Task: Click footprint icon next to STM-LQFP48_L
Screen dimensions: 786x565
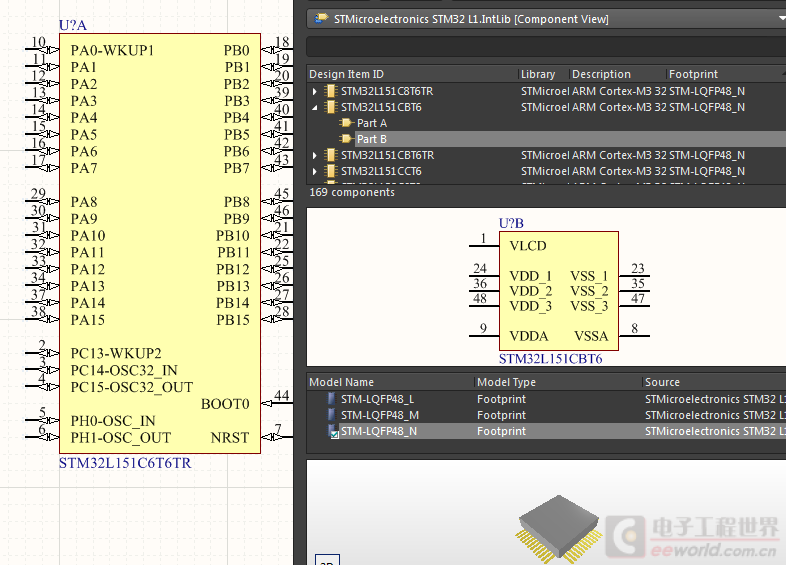Action: (x=331, y=399)
